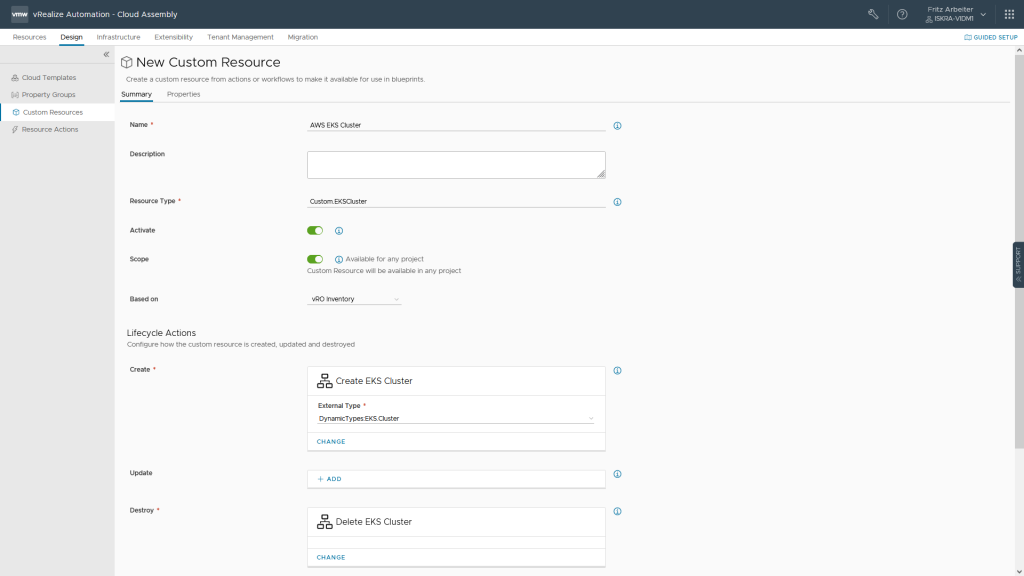Open Cloud Templates in the sidebar
Image resolution: width=1024 pixels, height=576 pixels.
[x=49, y=77]
